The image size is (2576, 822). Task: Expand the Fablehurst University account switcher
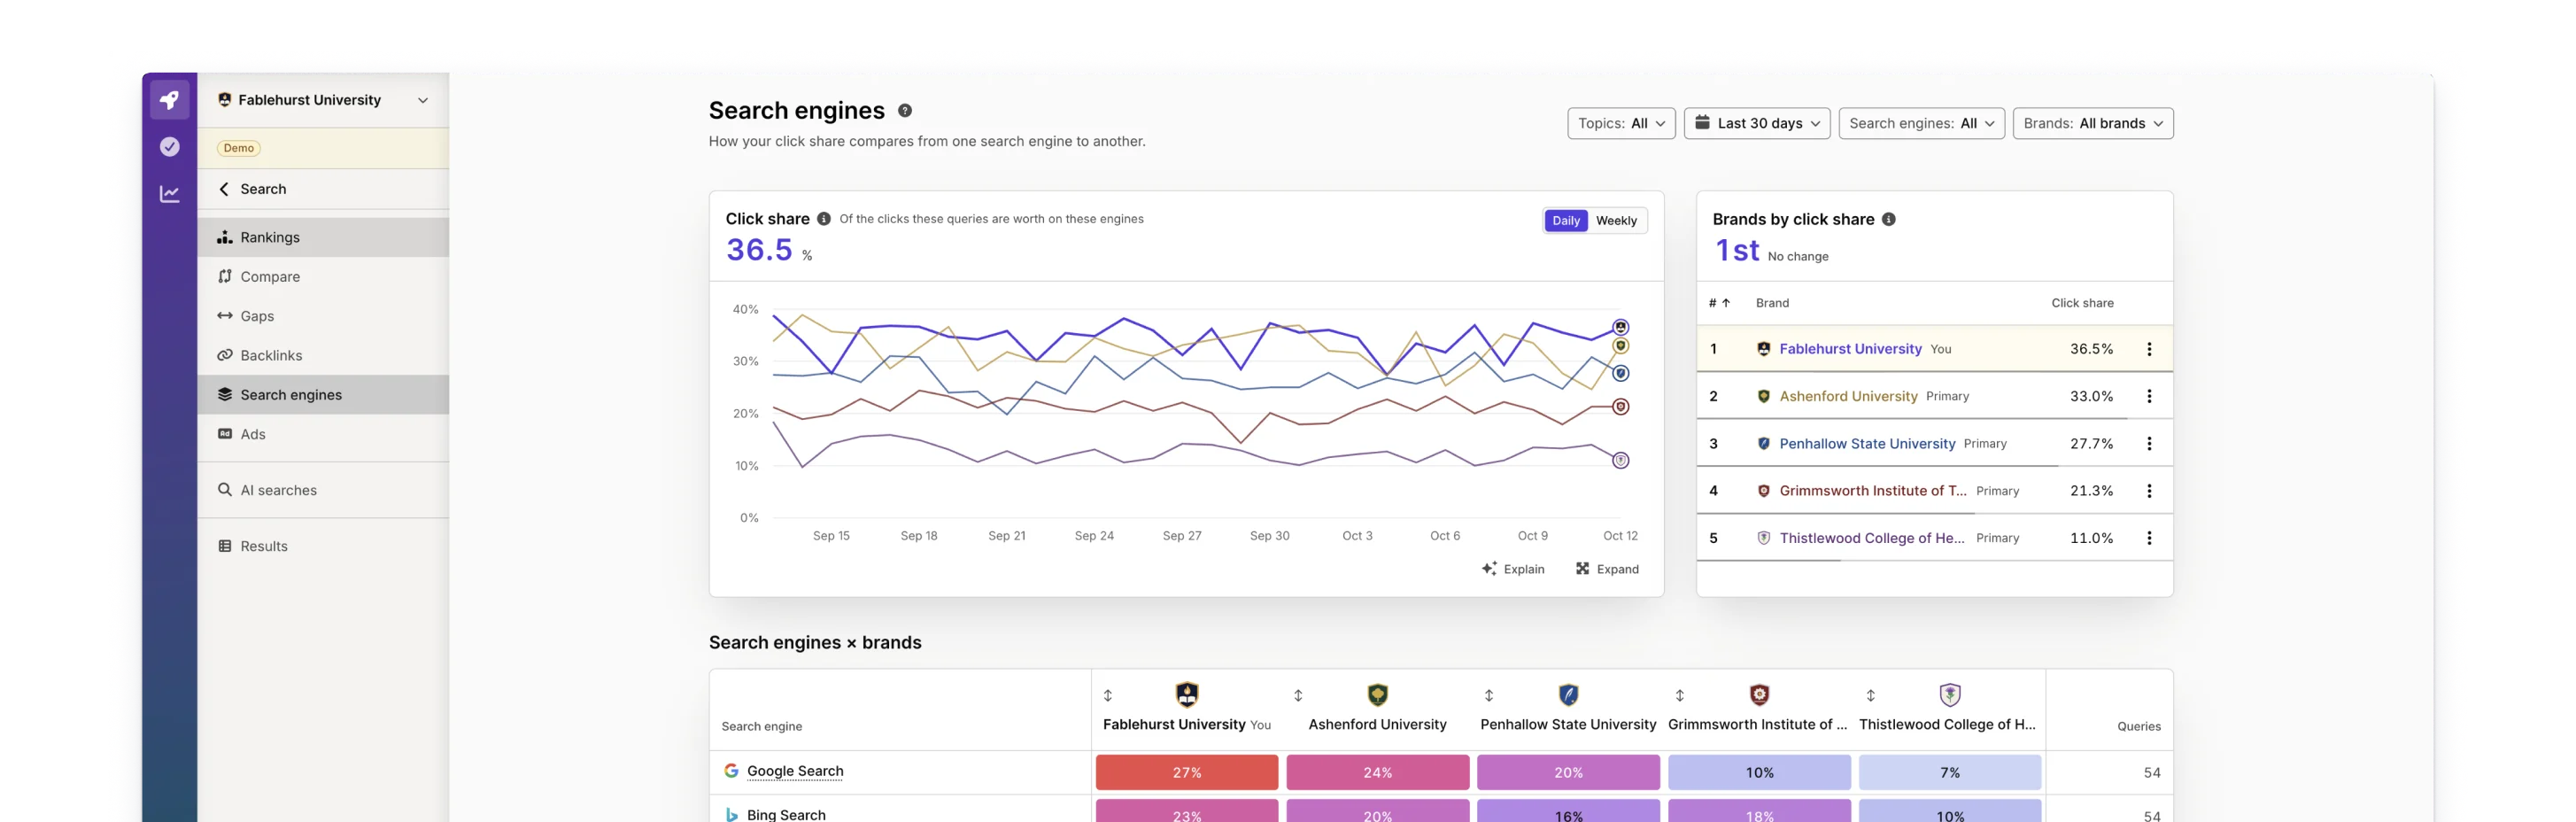[323, 100]
